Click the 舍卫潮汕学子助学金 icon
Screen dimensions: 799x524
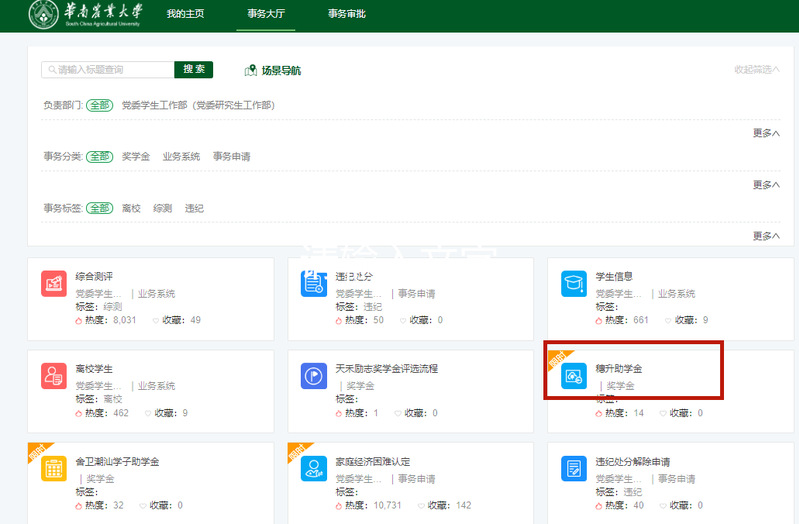pyautogui.click(x=54, y=469)
